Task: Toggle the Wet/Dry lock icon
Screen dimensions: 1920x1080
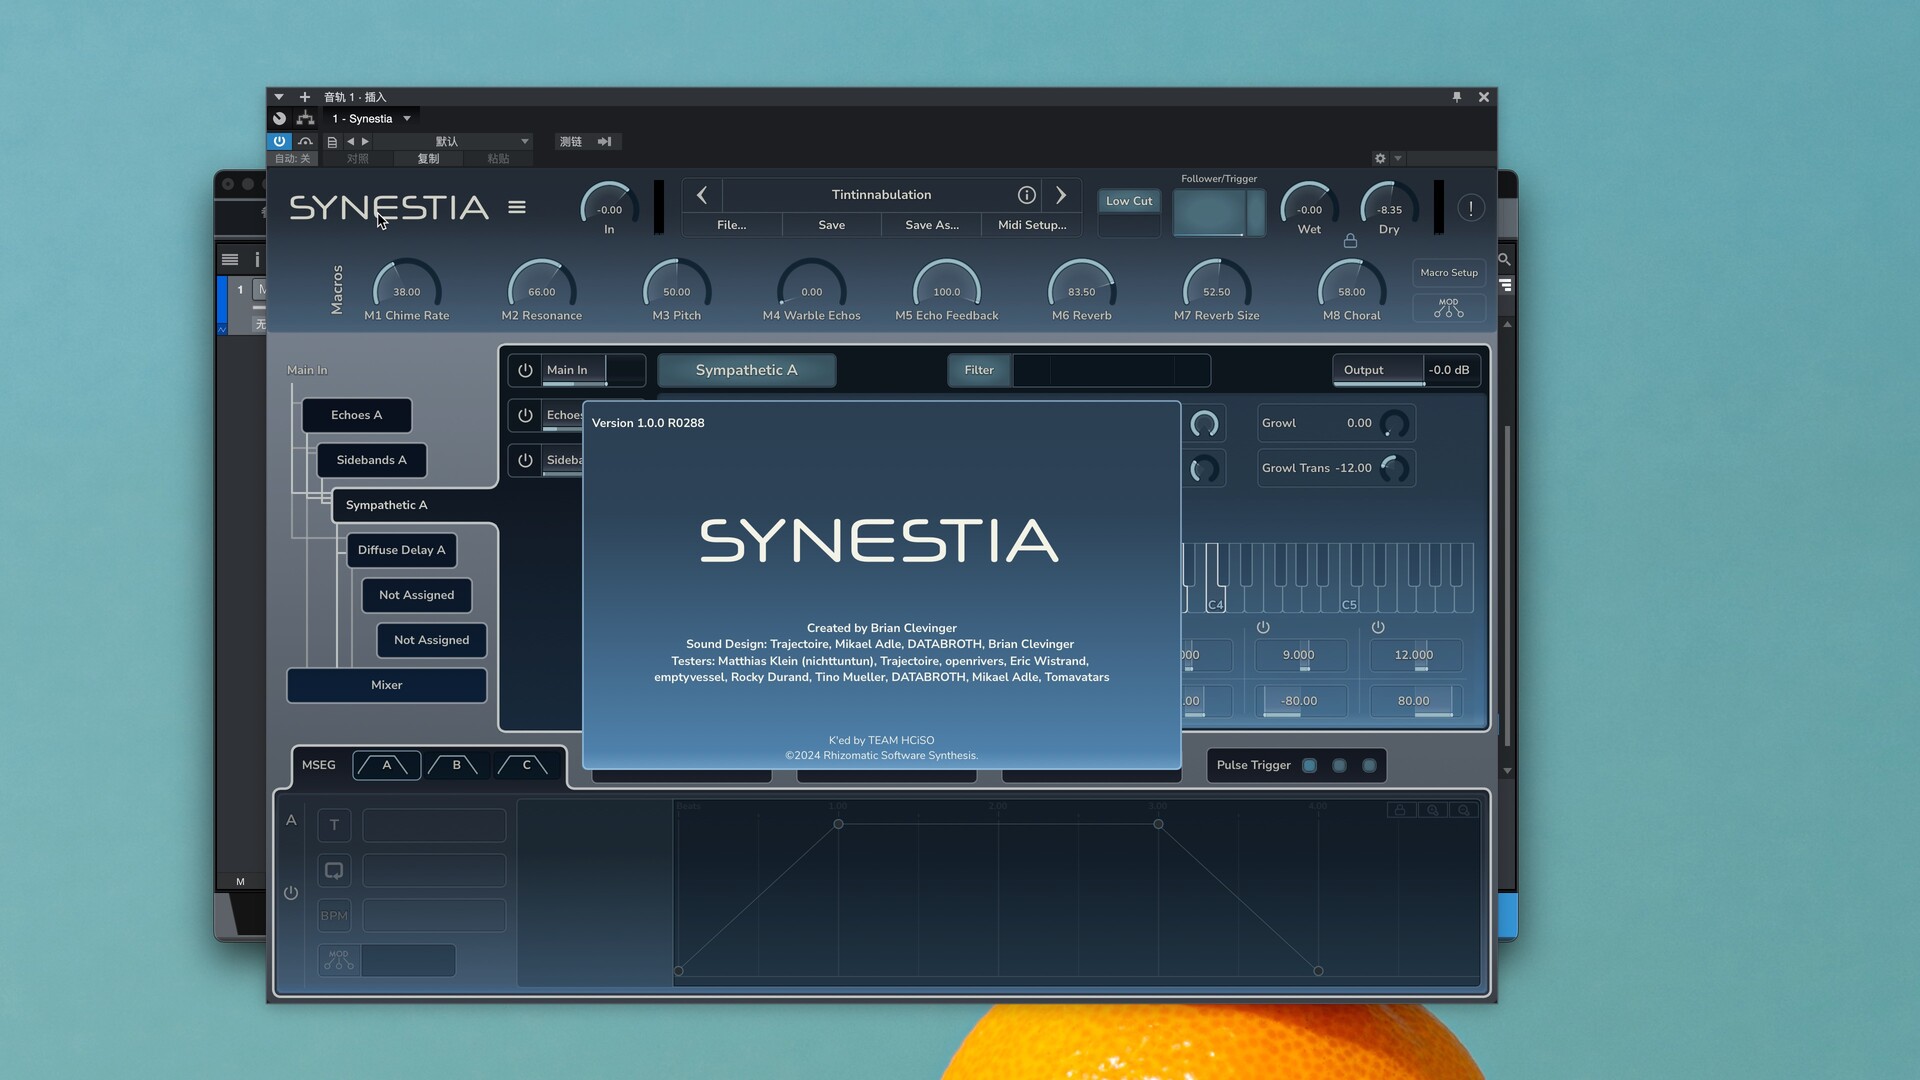Action: coord(1350,241)
